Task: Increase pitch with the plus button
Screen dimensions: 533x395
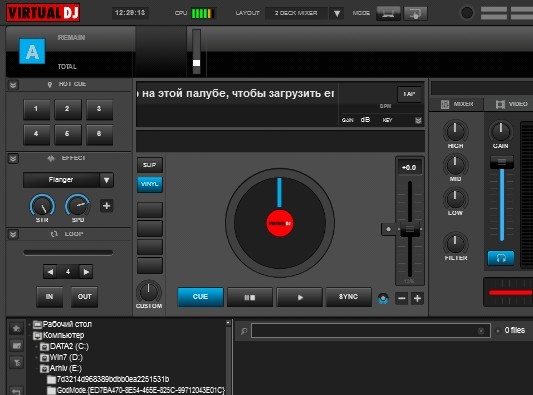Action: coord(417,298)
